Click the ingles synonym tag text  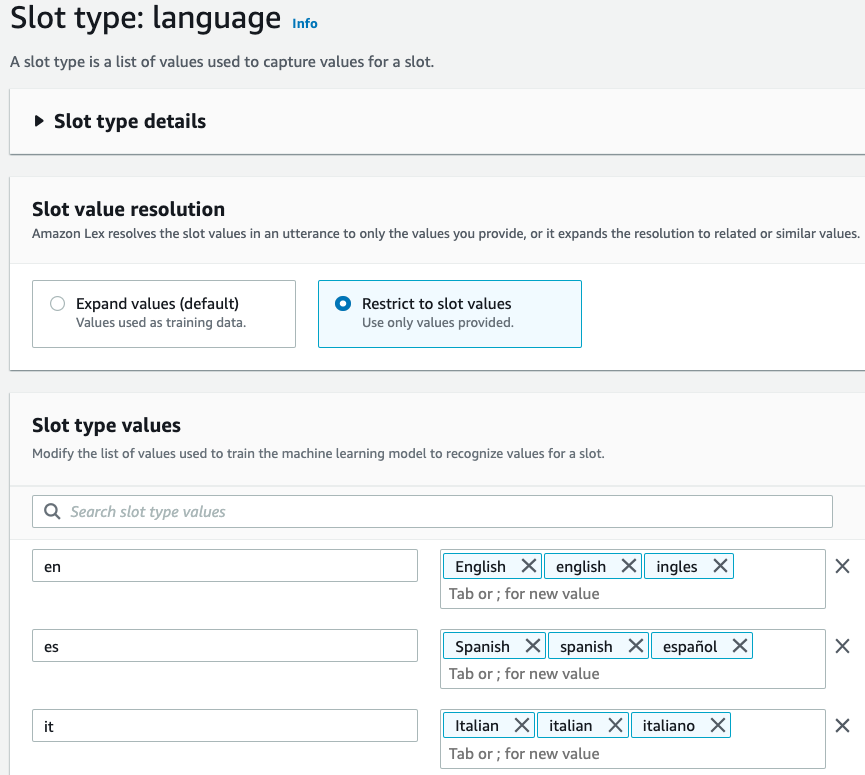[x=677, y=567]
